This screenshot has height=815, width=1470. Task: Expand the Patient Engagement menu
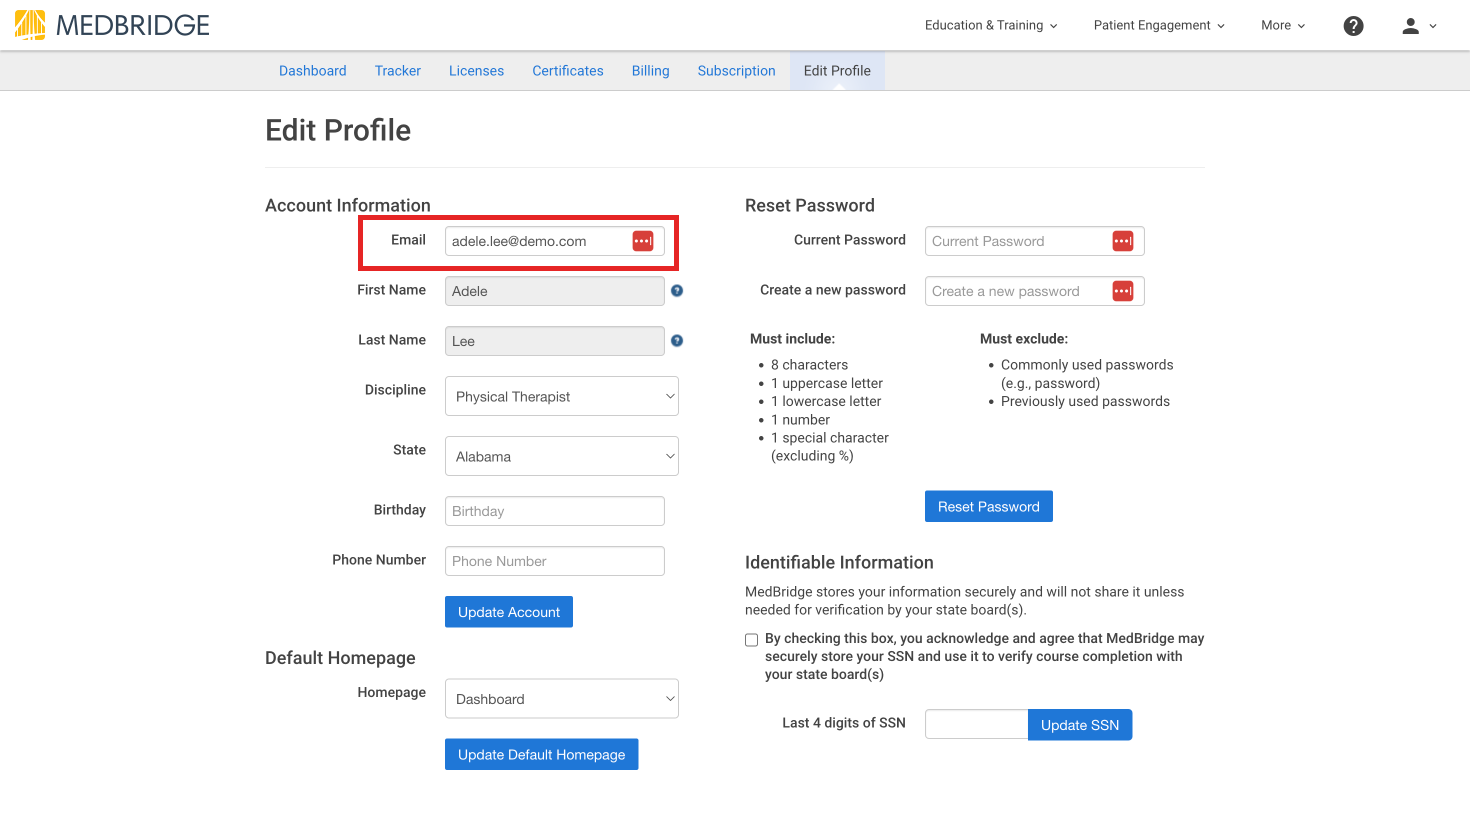(x=1159, y=26)
